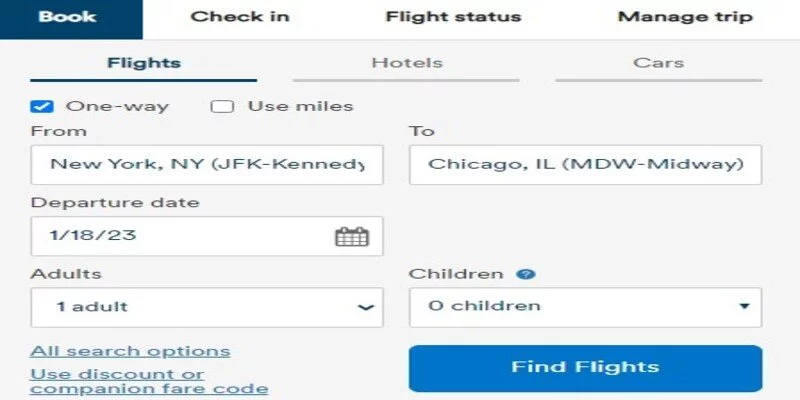
Task: Expand the Adults dropdown chevron
Action: coord(365,308)
